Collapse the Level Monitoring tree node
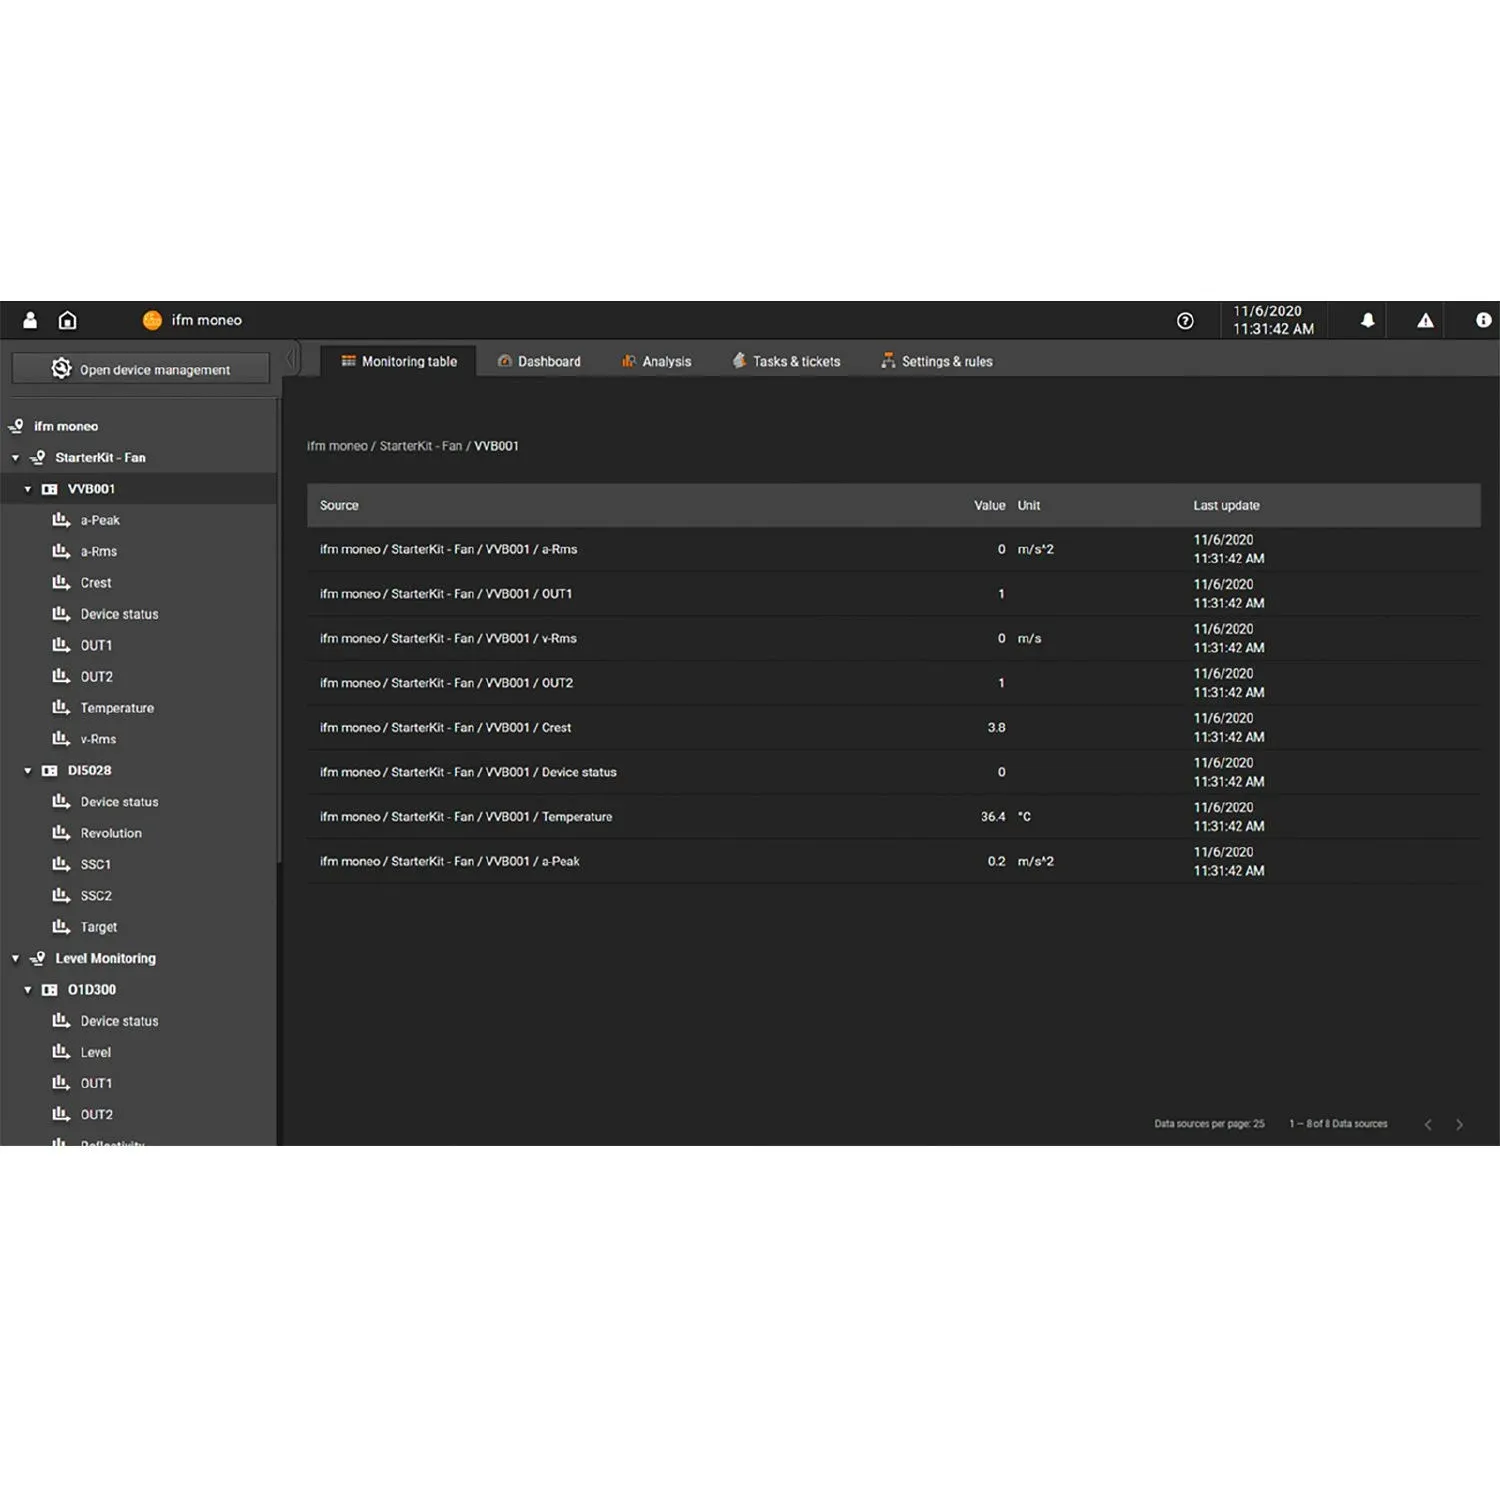 [x=16, y=959]
